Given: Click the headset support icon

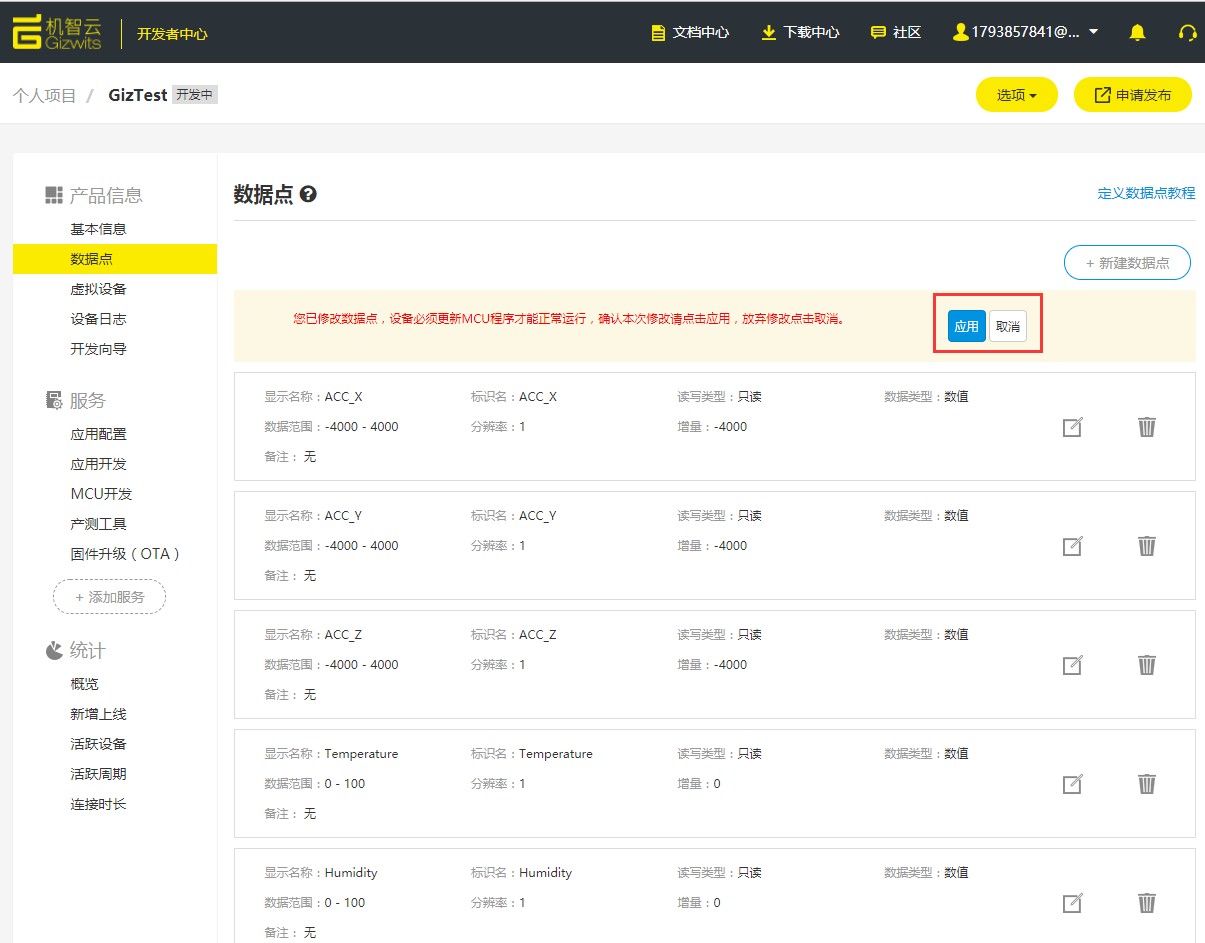Looking at the screenshot, I should pos(1187,32).
